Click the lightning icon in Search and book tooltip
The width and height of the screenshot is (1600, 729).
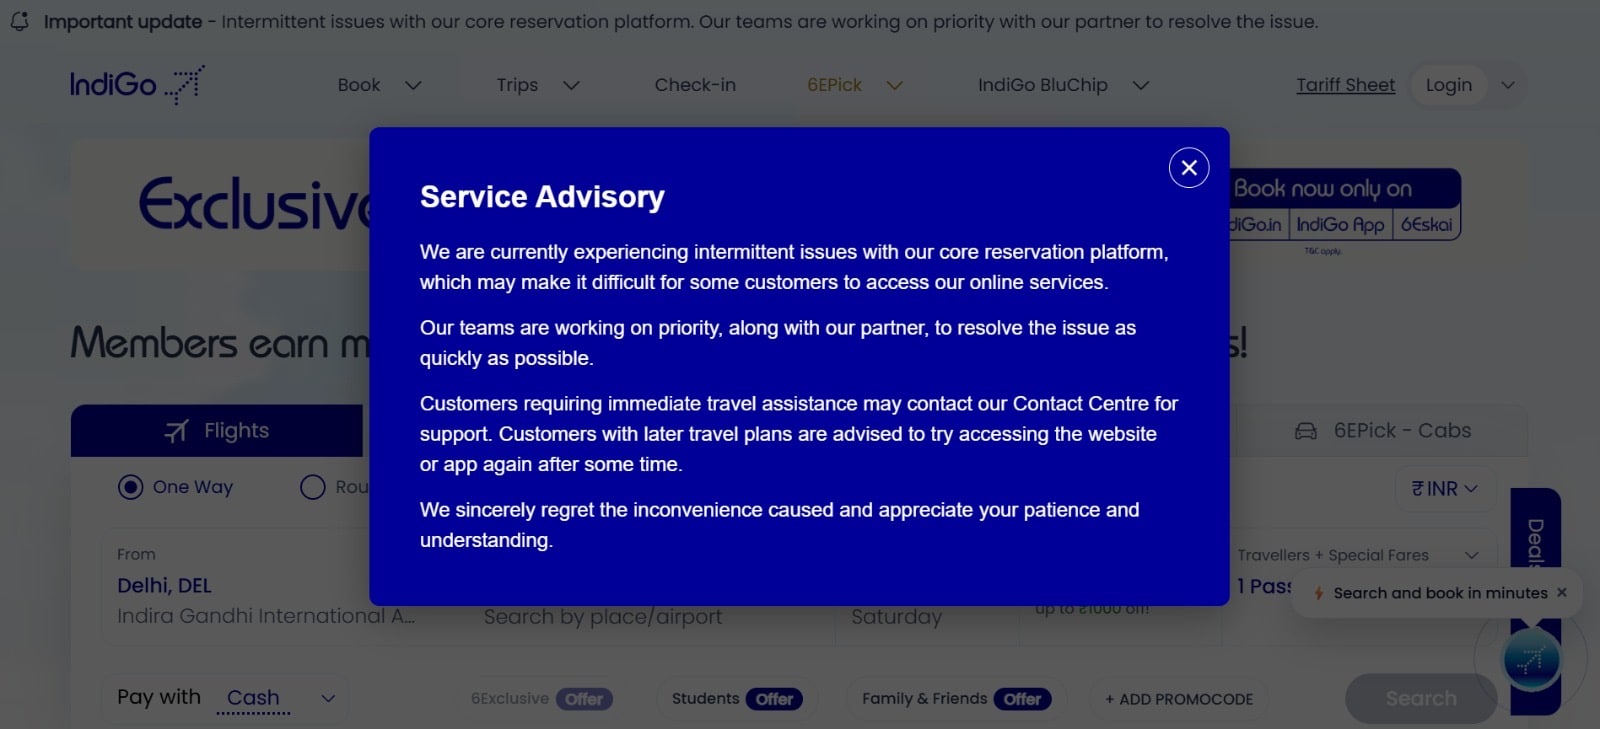click(x=1319, y=593)
